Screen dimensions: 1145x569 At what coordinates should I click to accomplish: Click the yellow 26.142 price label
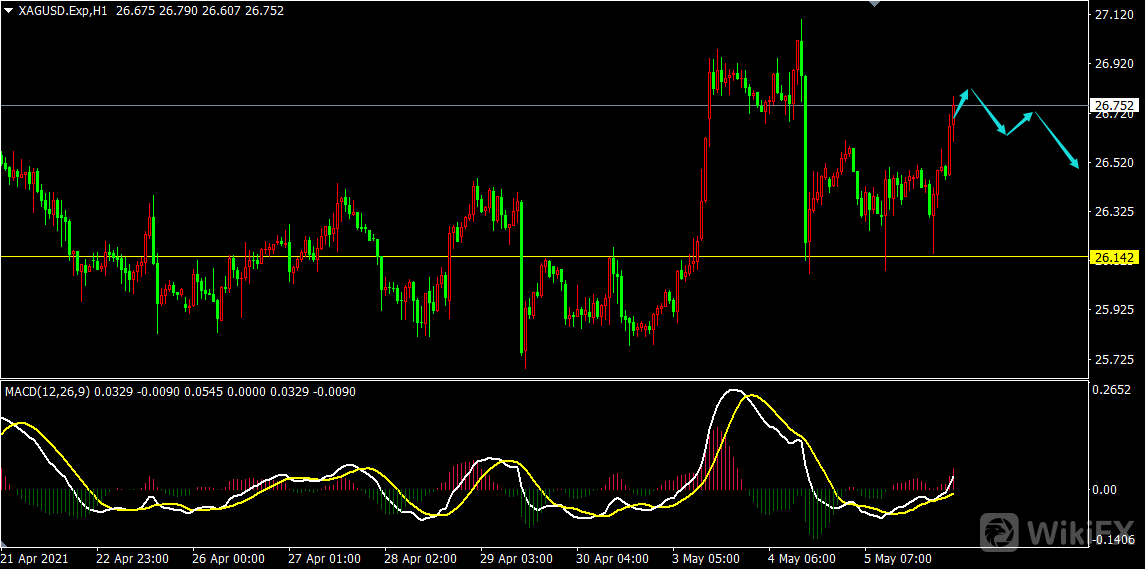[1114, 258]
